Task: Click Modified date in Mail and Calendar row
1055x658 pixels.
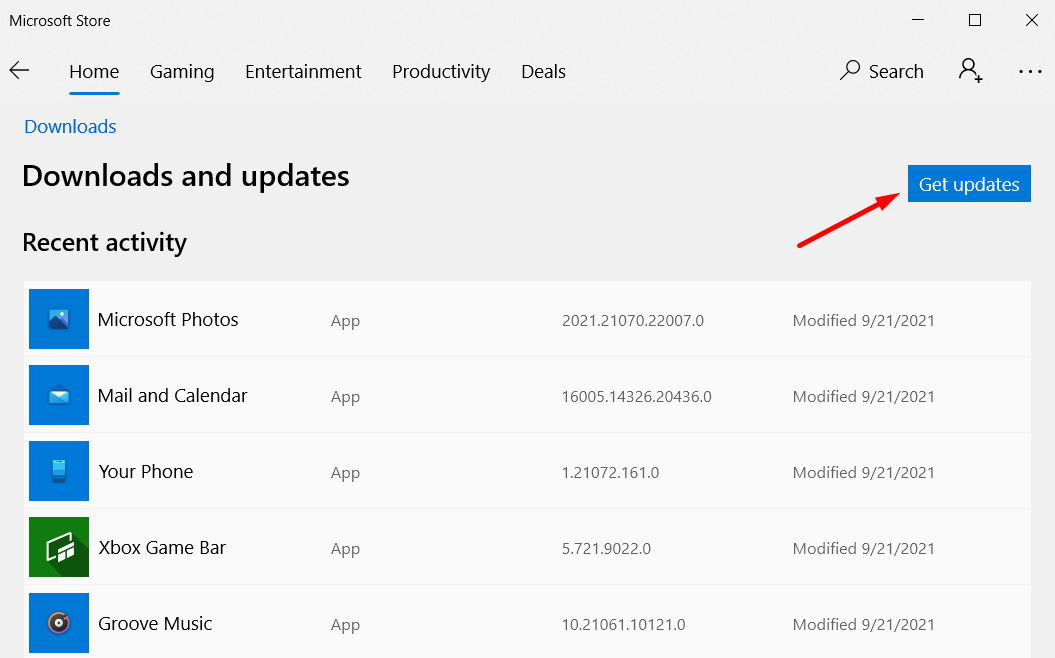Action: point(864,397)
